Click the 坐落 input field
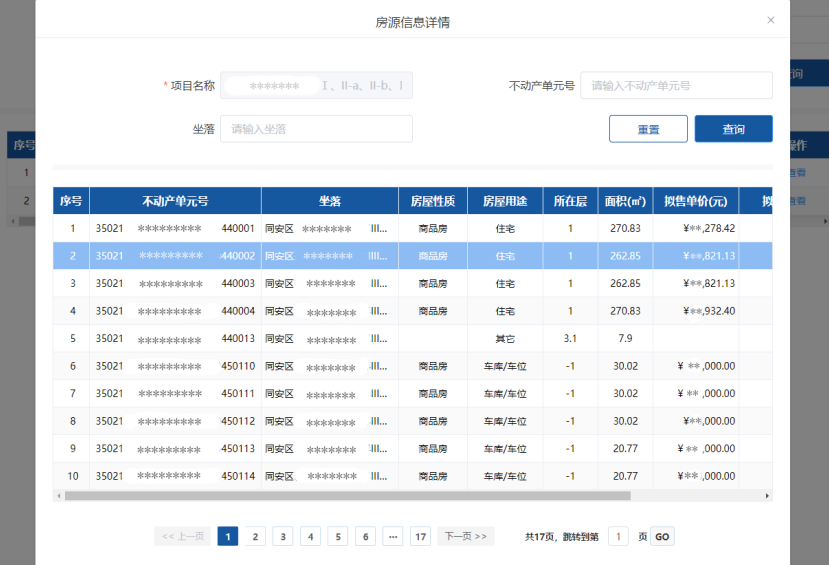This screenshot has width=829, height=565. pyautogui.click(x=316, y=129)
